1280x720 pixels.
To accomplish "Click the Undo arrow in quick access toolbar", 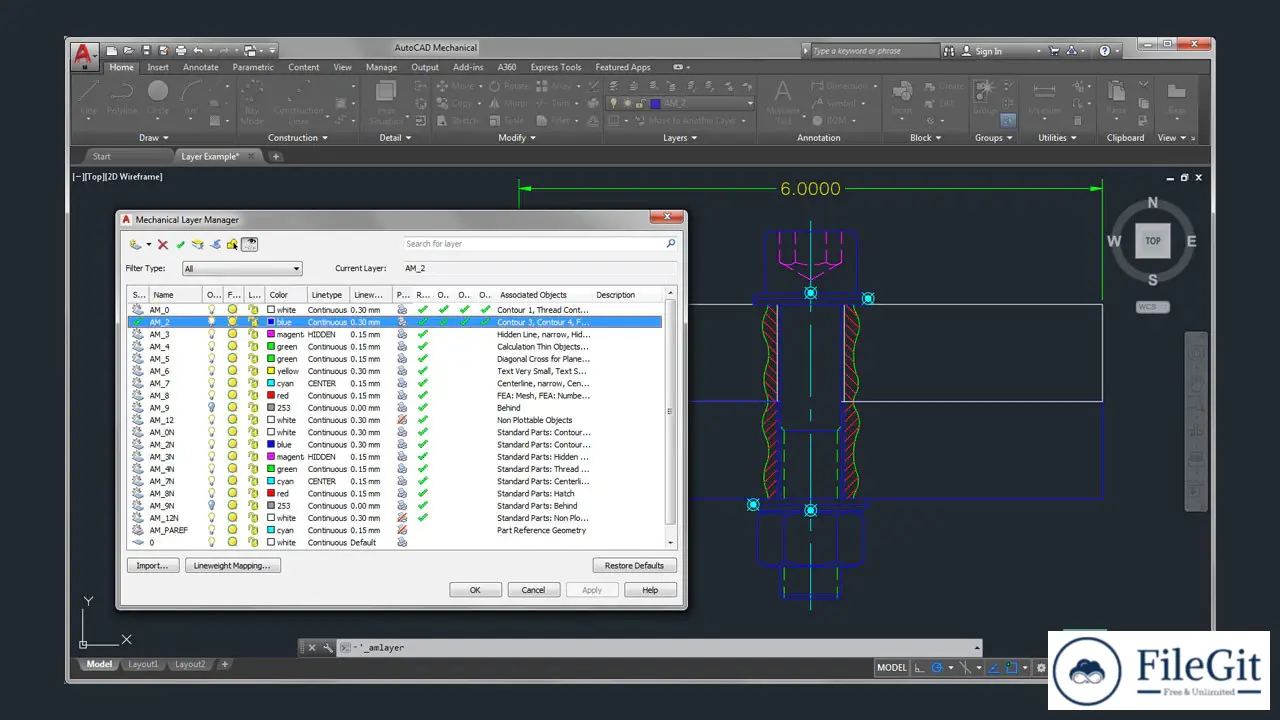I will pos(198,50).
